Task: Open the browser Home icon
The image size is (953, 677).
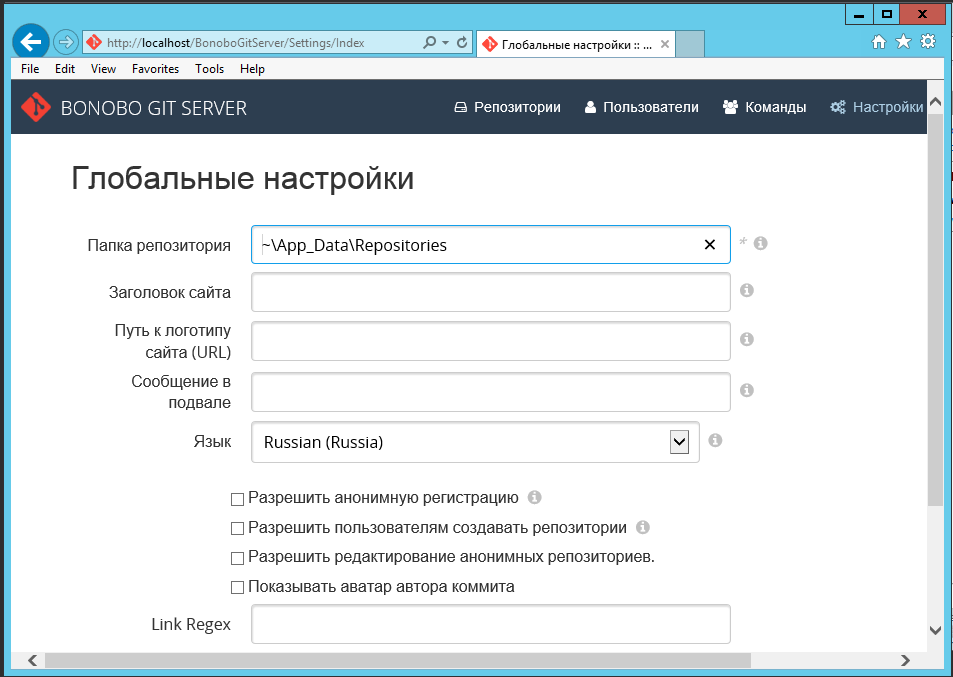Action: (879, 42)
